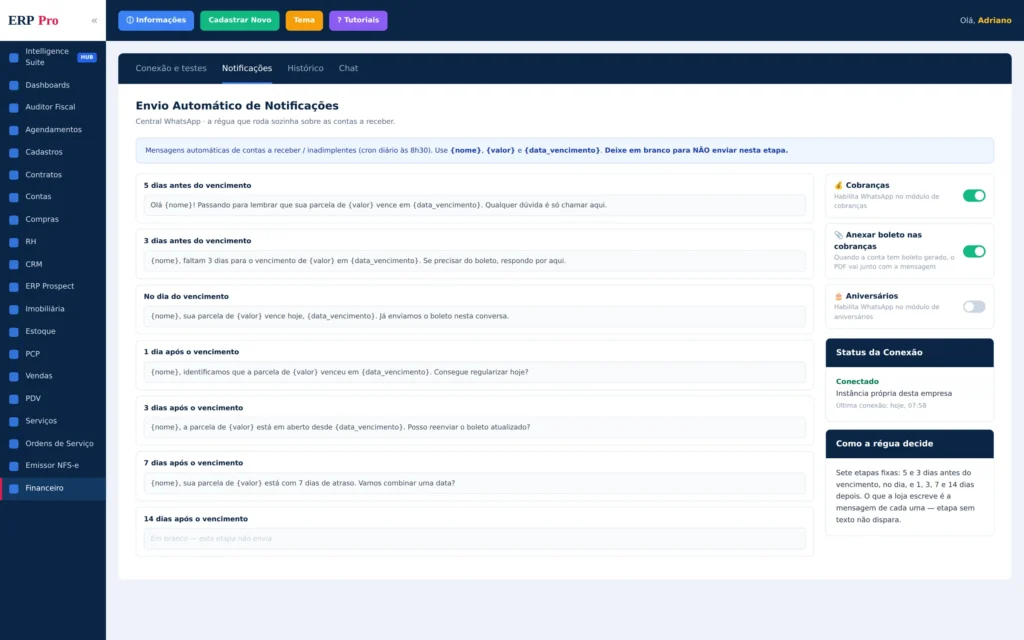Click the Emissor NFS-e sidebar icon

tap(14, 466)
